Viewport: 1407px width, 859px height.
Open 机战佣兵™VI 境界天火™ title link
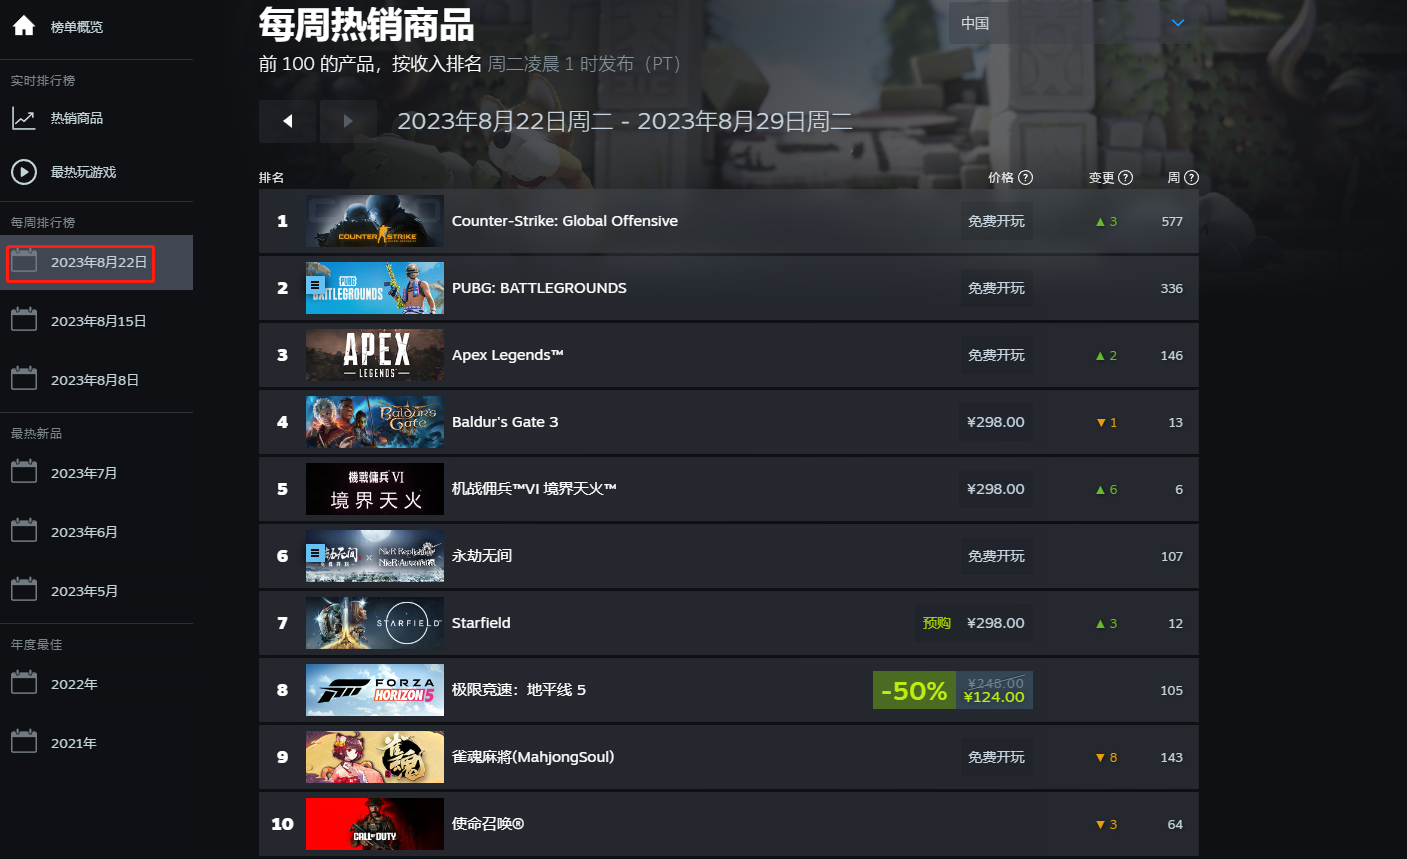[x=534, y=489]
